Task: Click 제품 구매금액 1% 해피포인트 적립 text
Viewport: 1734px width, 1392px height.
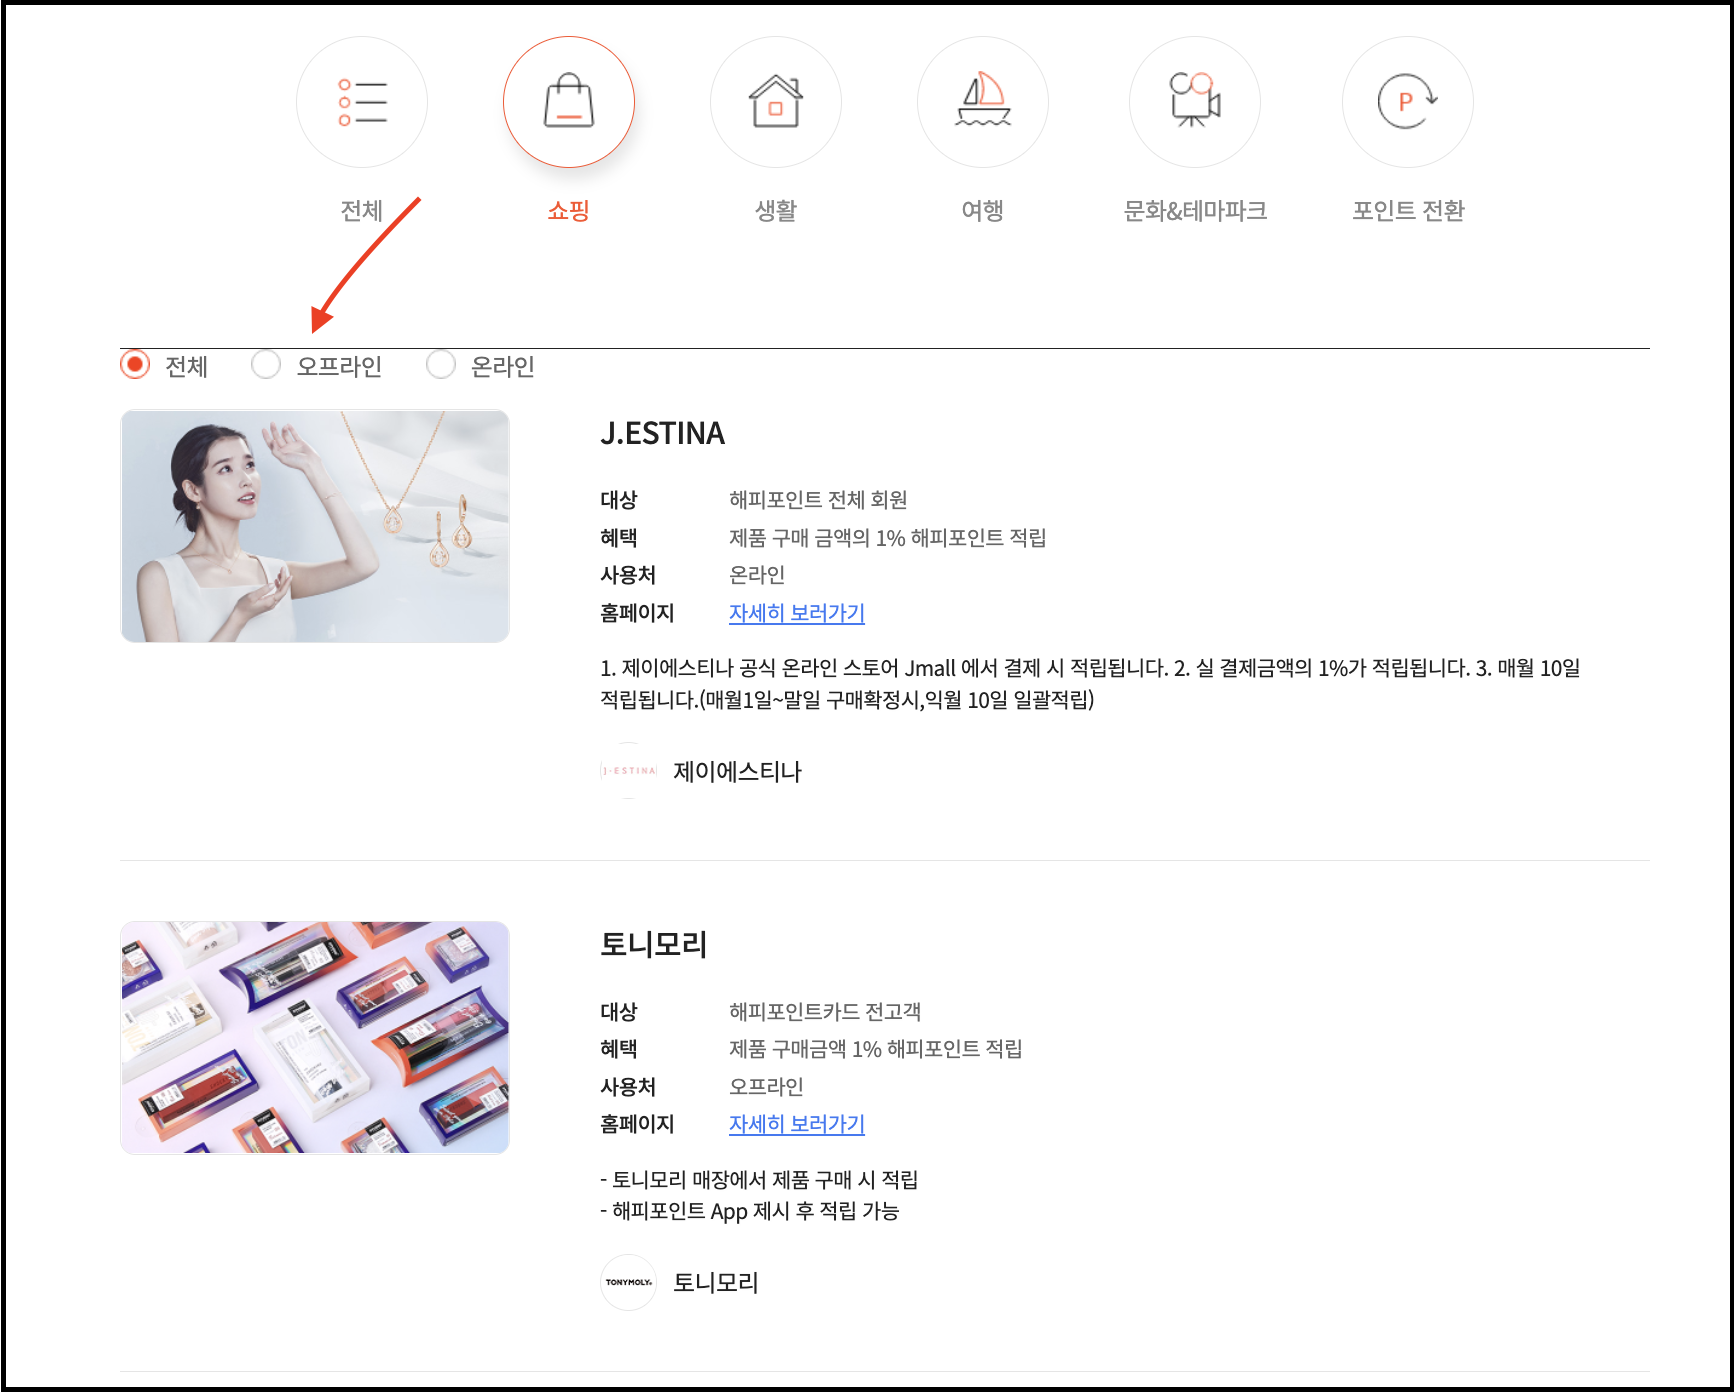Action: coord(876,1049)
